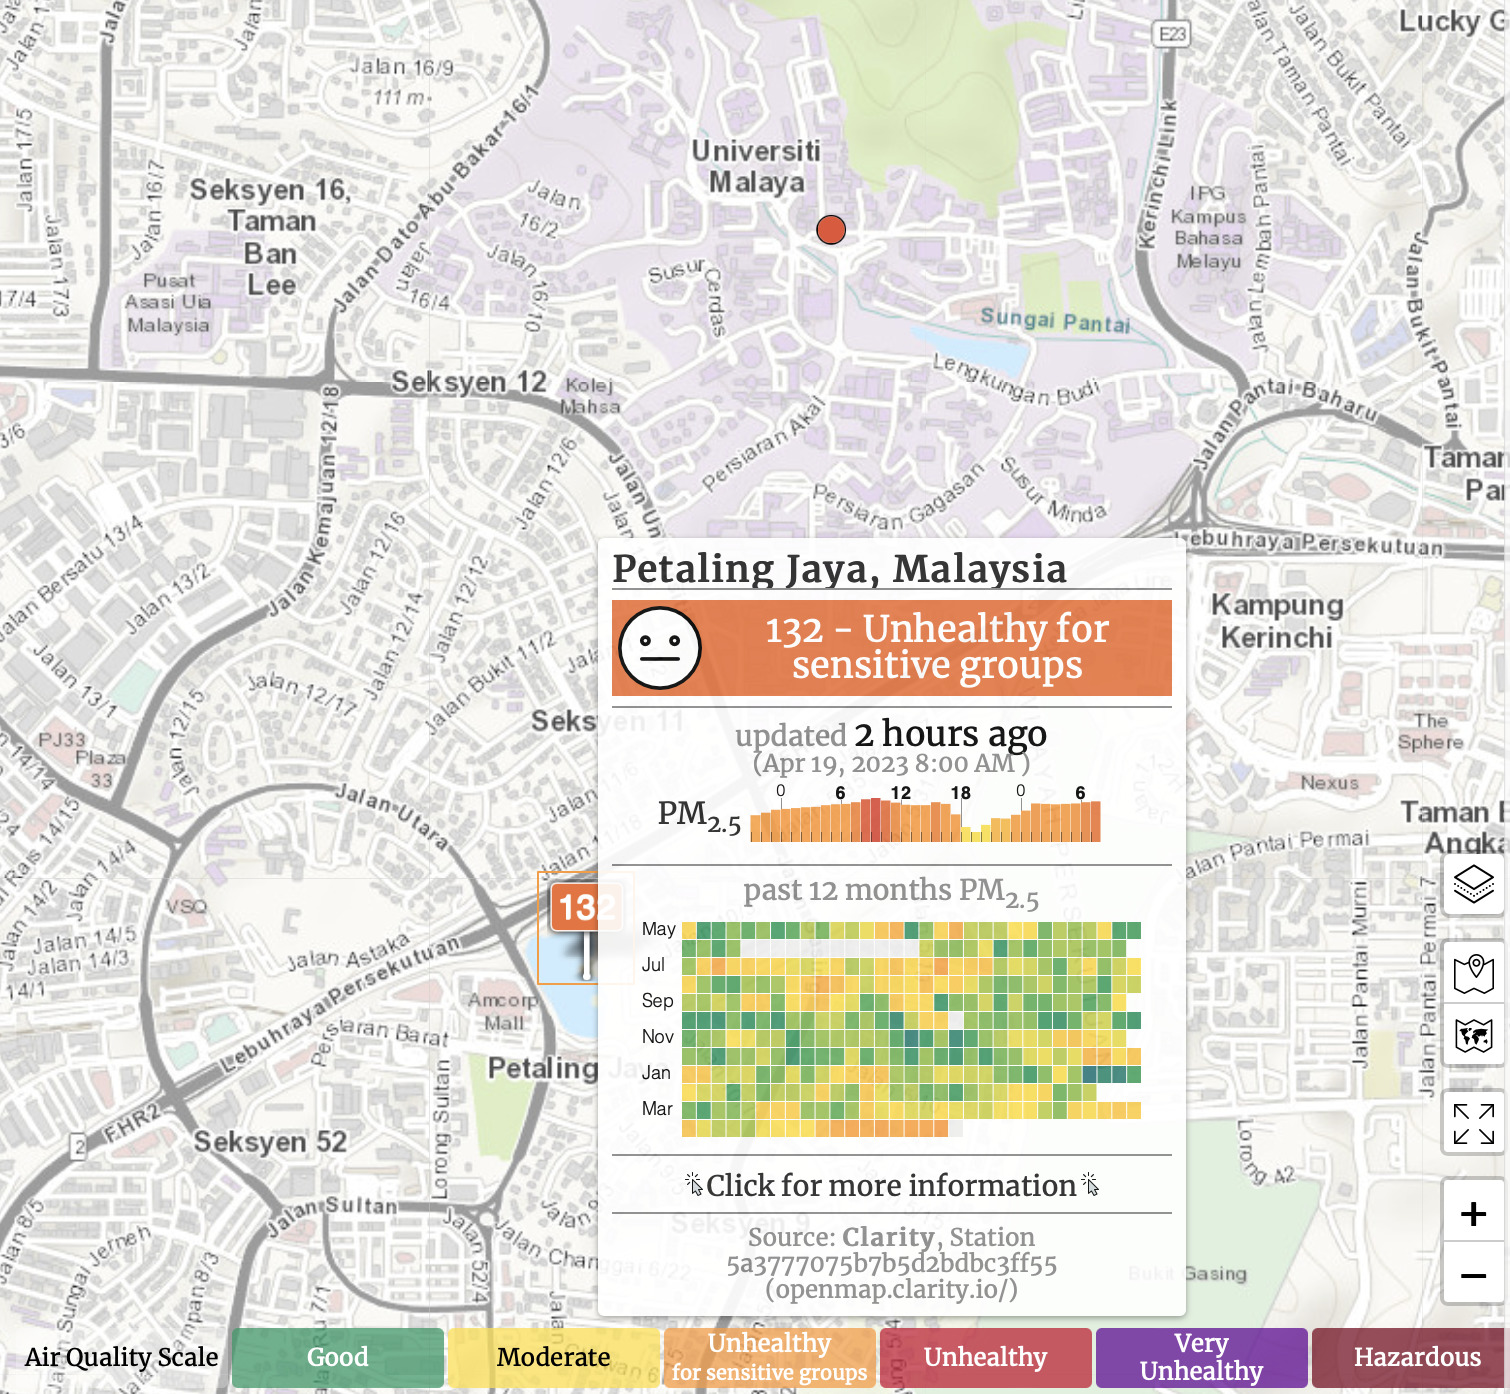Click the Moderate scale legend box
The height and width of the screenshot is (1394, 1510).
click(553, 1357)
